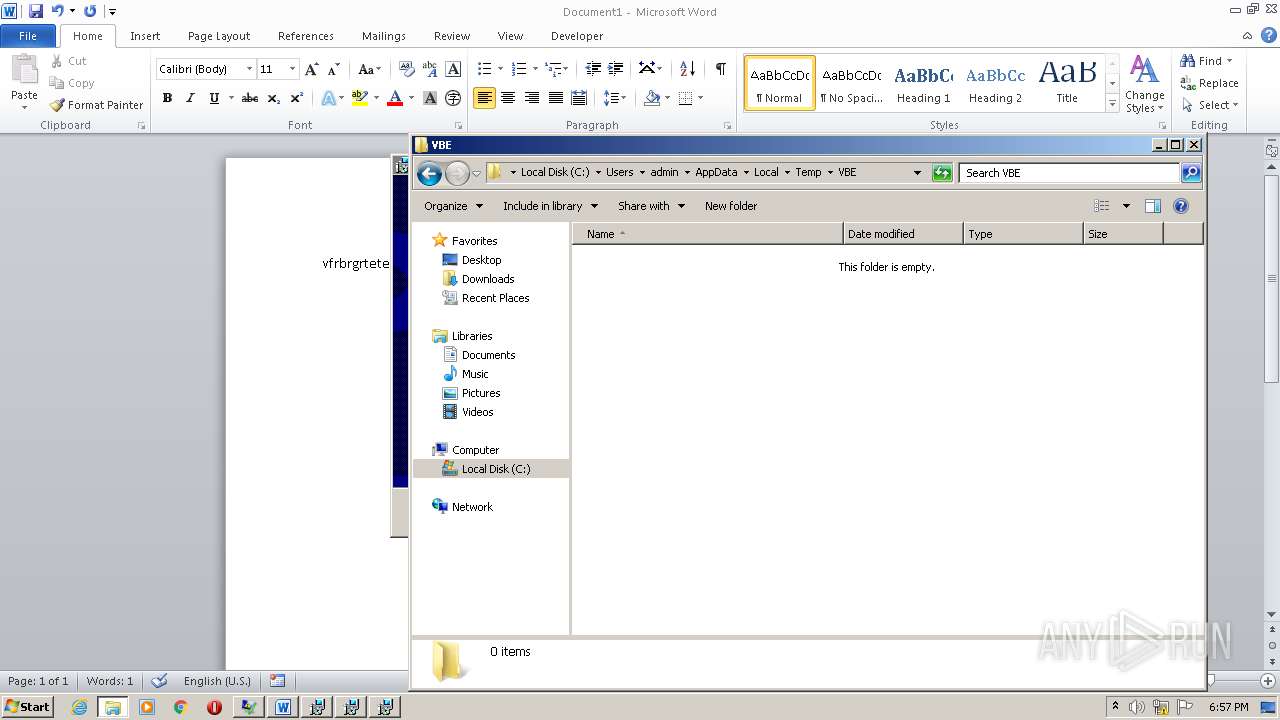Click the Sort icon

point(687,69)
